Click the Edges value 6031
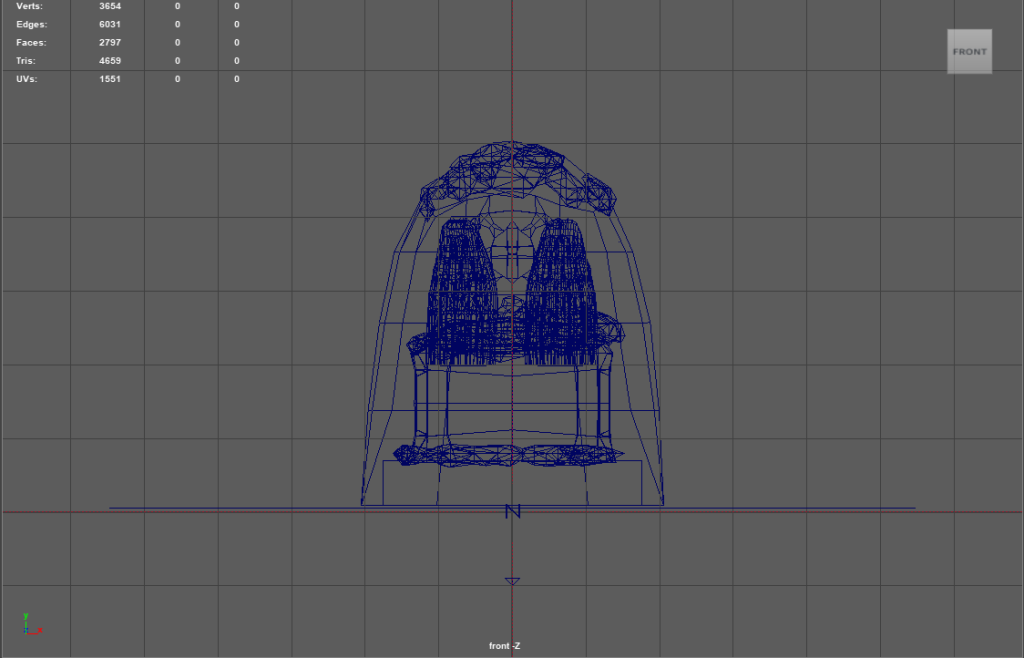This screenshot has height=658, width=1024. tap(110, 24)
